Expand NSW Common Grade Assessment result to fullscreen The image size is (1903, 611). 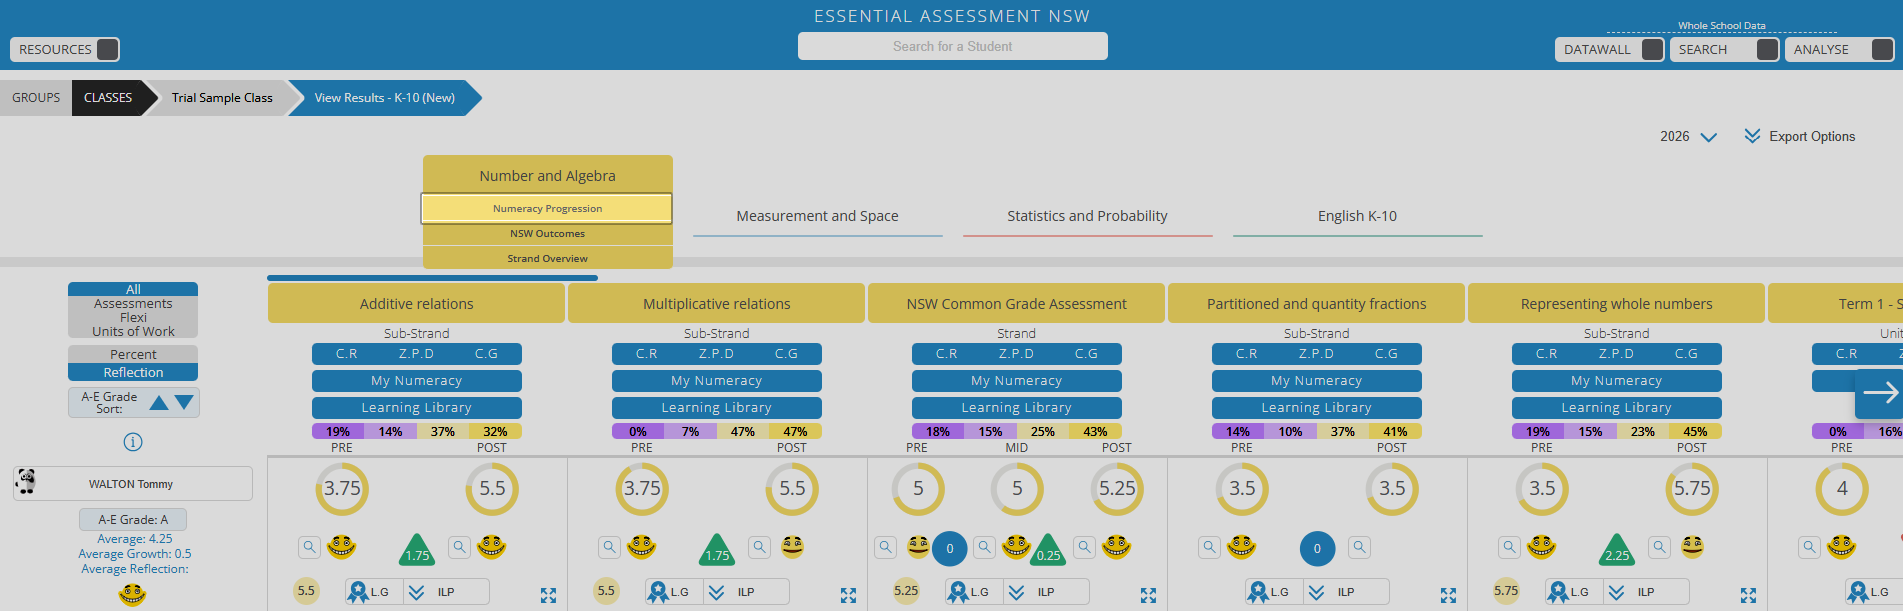pos(1148,595)
